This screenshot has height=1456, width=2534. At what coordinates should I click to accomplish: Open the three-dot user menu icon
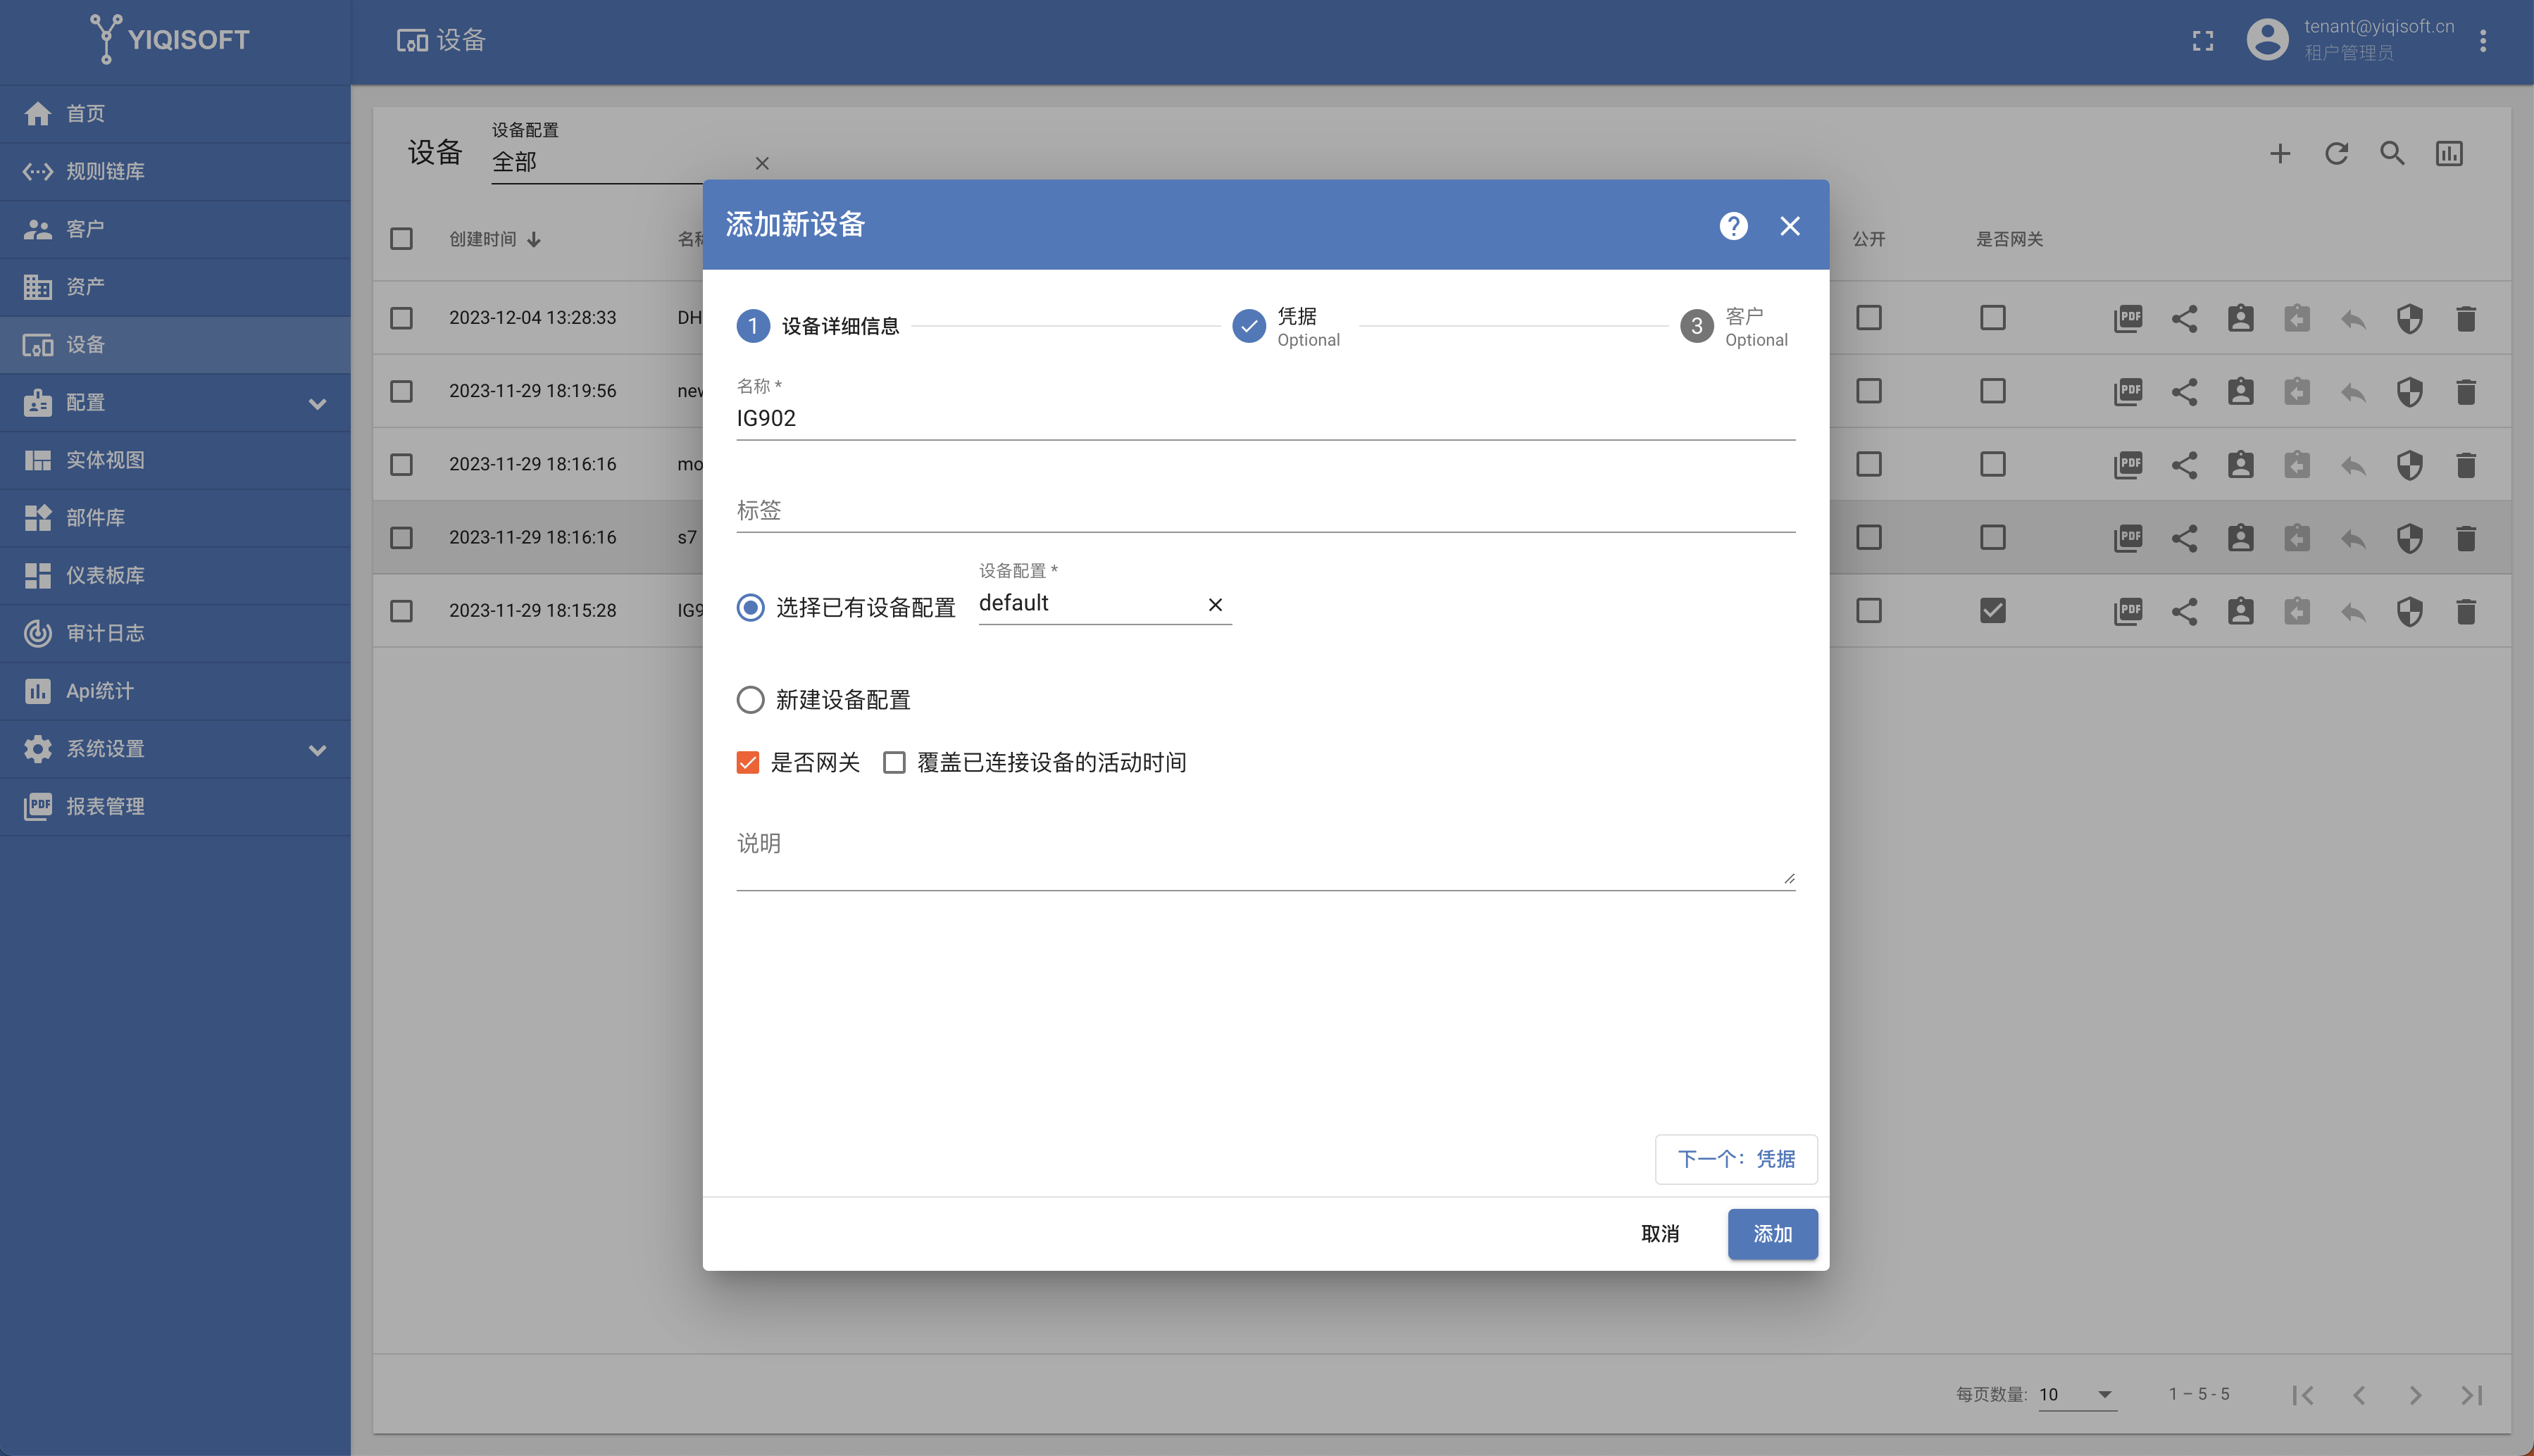pos(2482,41)
